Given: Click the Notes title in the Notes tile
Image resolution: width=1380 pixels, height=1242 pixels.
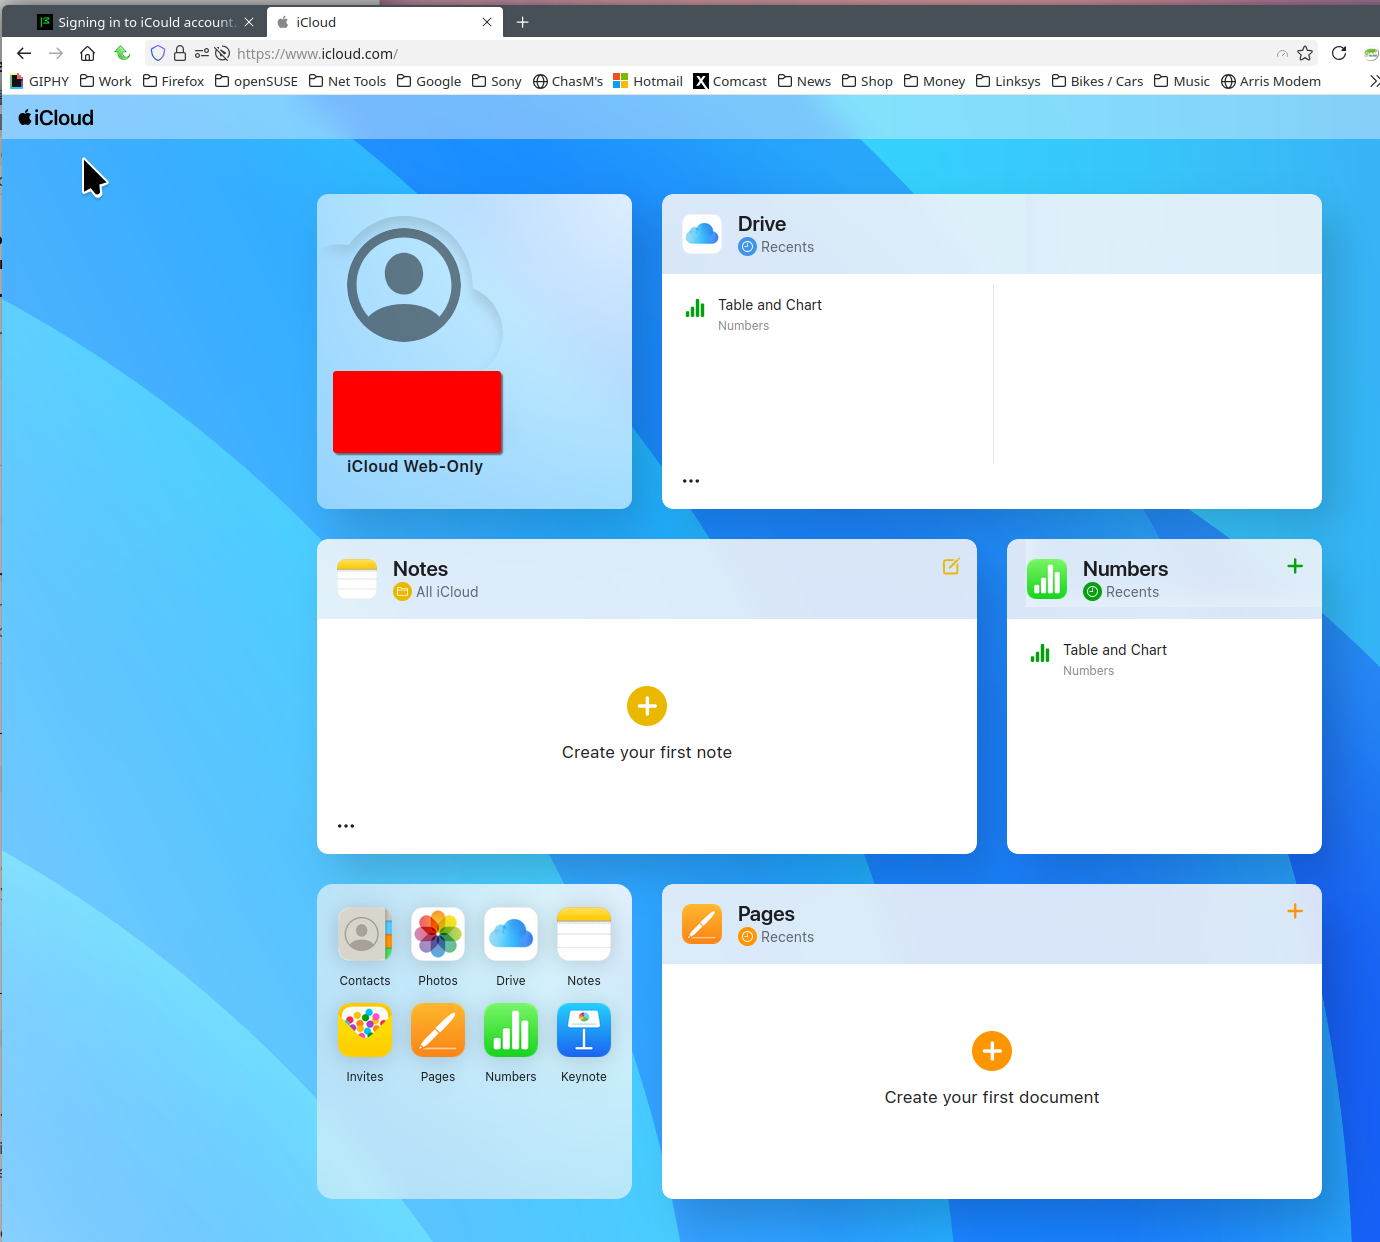Looking at the screenshot, I should (x=420, y=569).
